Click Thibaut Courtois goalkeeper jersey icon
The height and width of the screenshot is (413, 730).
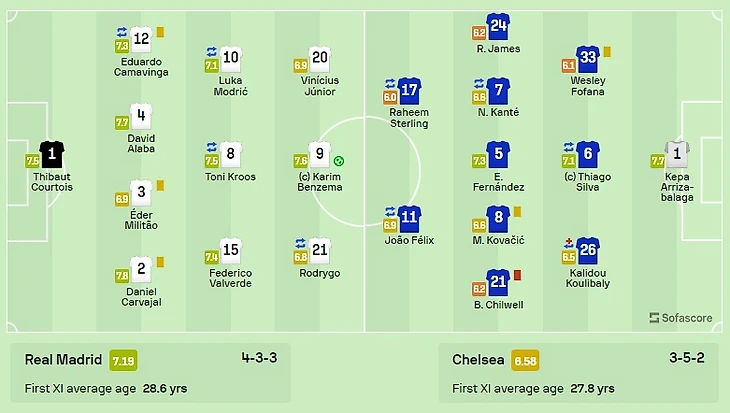pyautogui.click(x=52, y=153)
